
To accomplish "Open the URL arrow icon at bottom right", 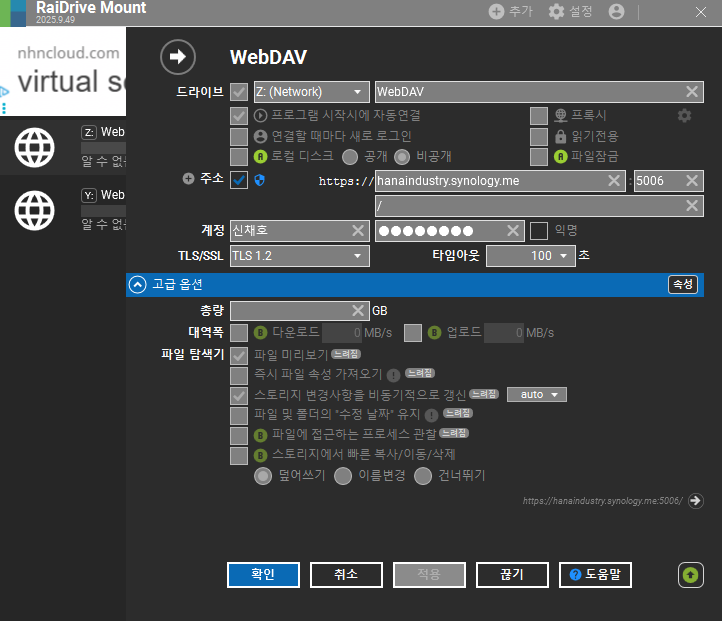I will 696,501.
